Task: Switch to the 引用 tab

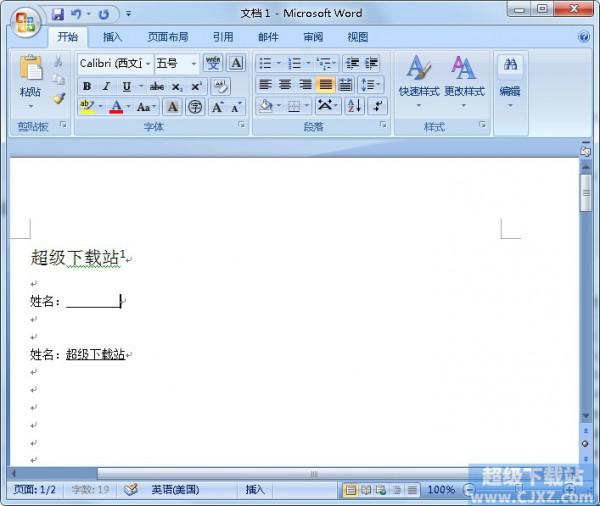Action: 223,37
